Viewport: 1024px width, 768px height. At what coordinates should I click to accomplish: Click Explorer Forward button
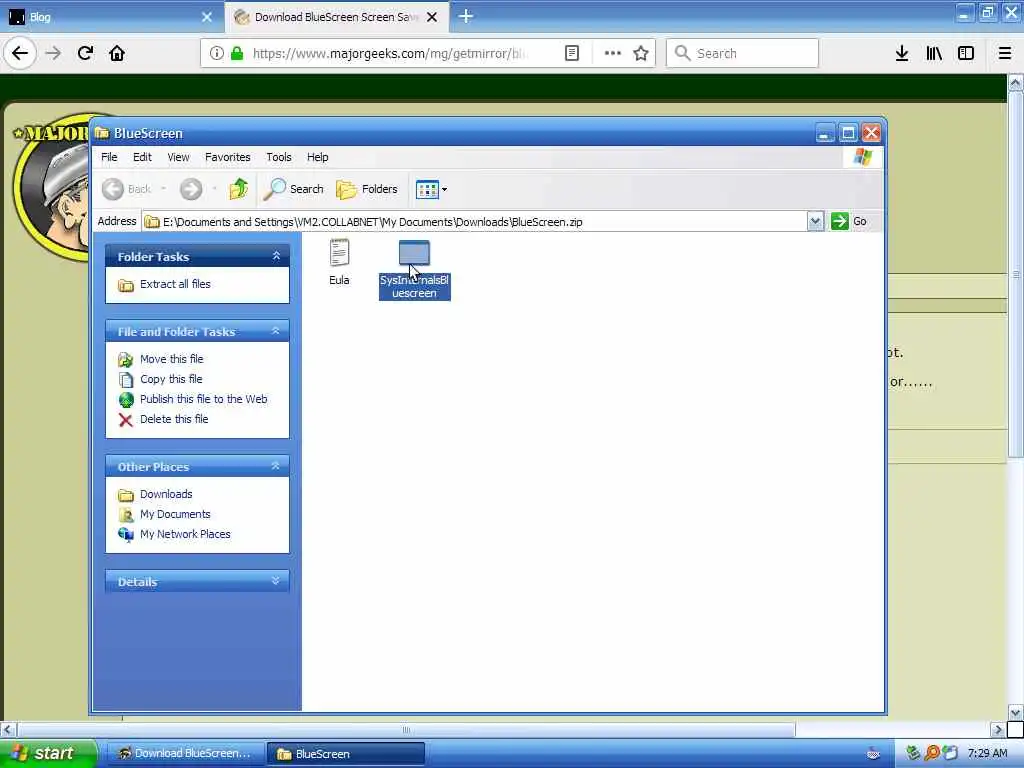(191, 189)
